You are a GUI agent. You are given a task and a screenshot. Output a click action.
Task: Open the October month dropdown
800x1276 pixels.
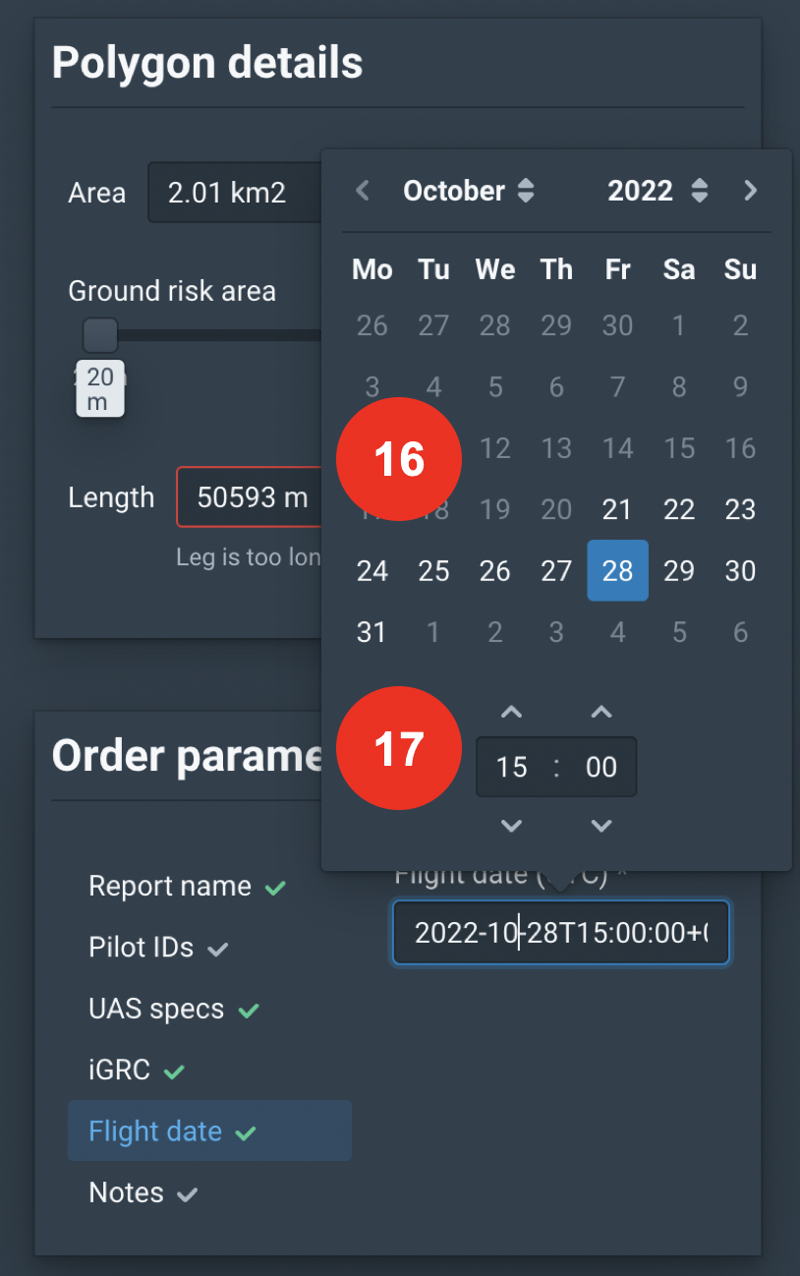click(468, 191)
